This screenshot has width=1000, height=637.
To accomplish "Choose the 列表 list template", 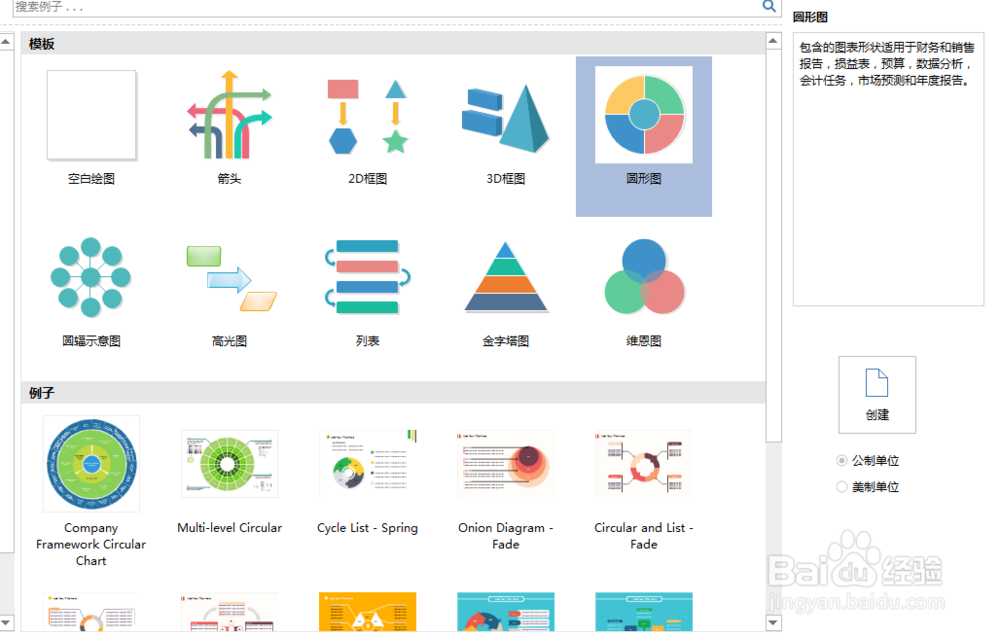I will [x=368, y=277].
